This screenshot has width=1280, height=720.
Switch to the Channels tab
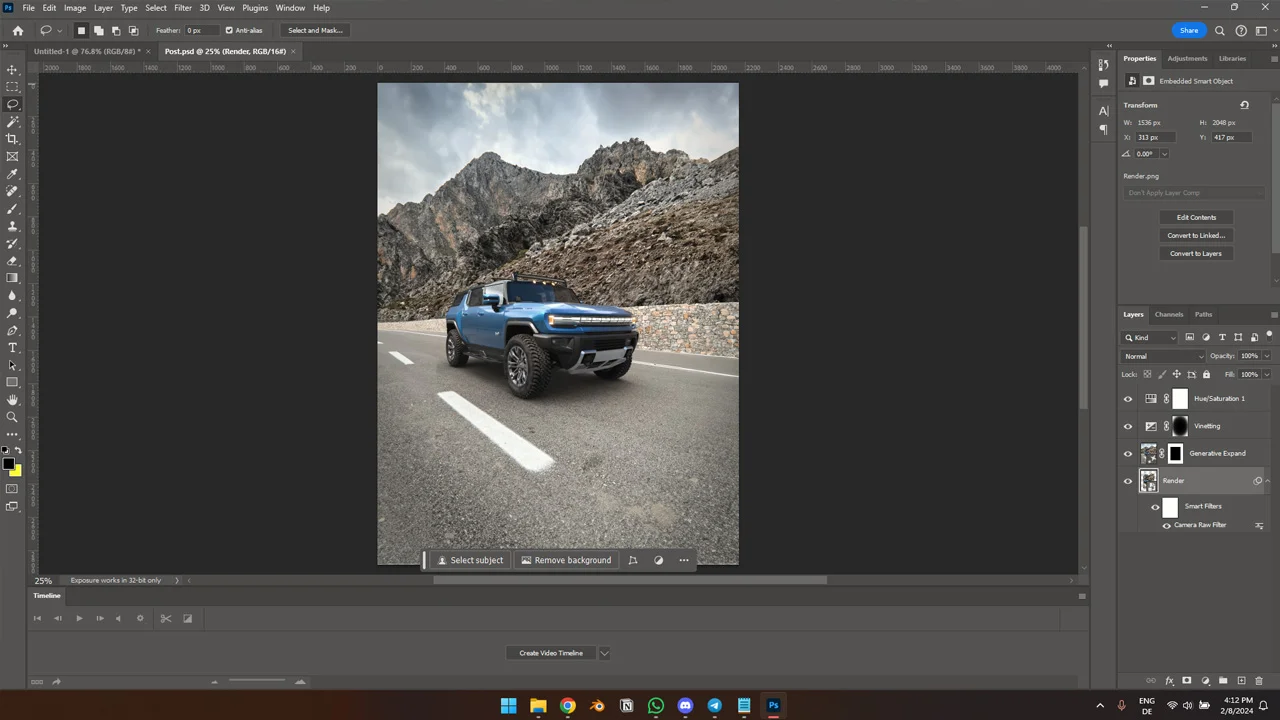(x=1168, y=314)
